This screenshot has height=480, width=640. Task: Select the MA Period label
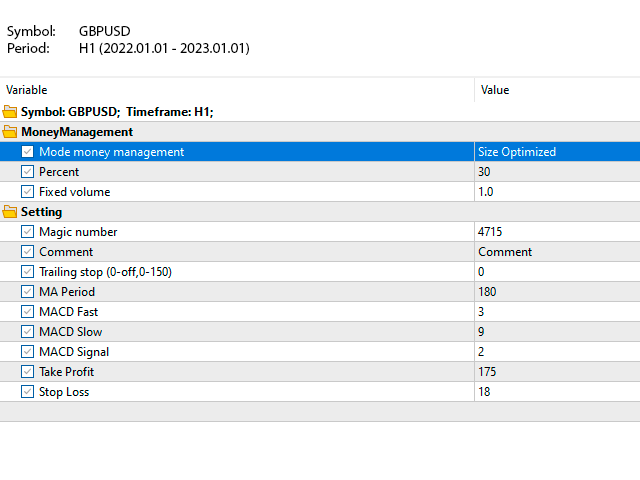(x=67, y=292)
